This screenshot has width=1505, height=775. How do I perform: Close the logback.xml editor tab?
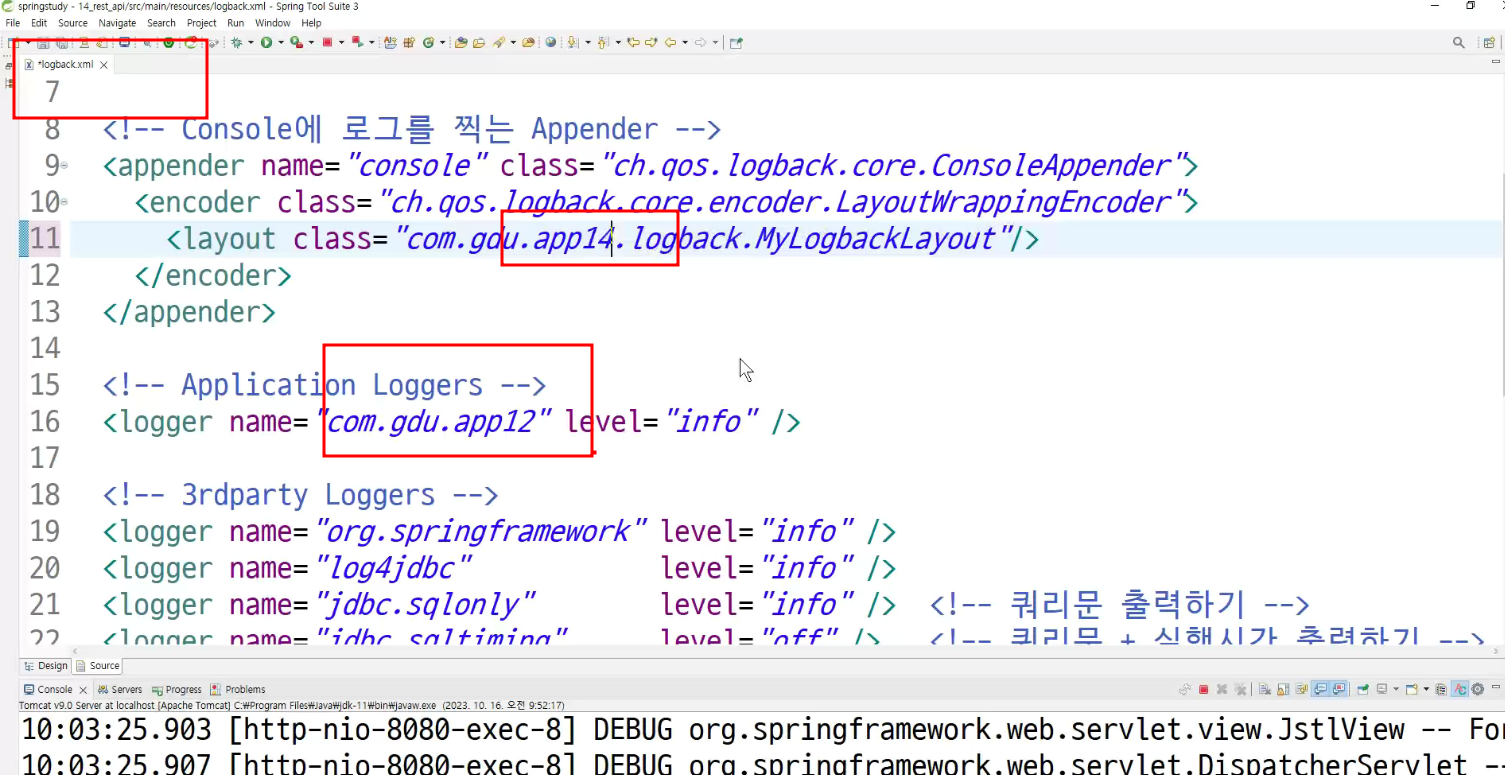click(104, 64)
